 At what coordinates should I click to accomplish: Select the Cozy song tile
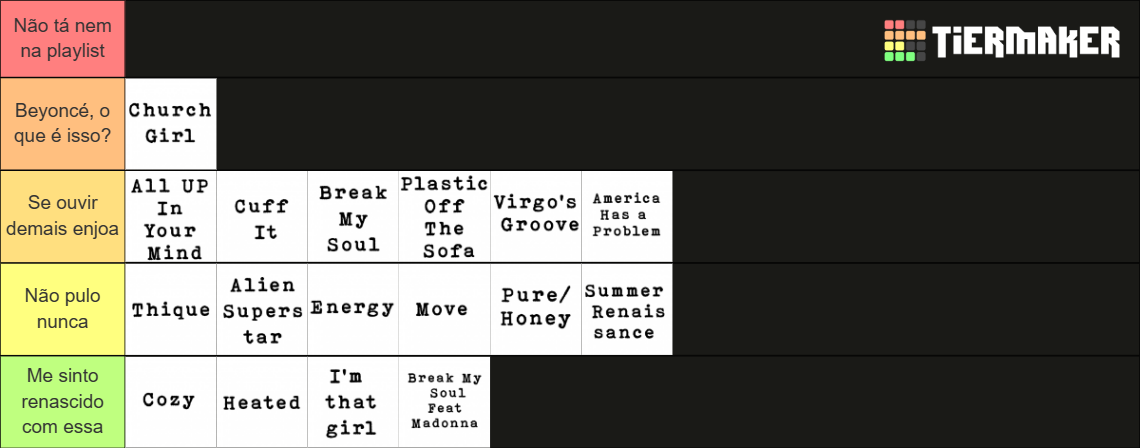pyautogui.click(x=171, y=401)
